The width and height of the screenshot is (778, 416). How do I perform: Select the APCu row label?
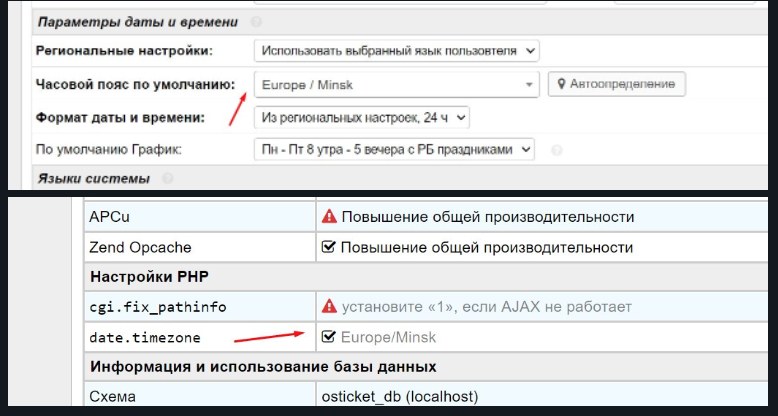[x=109, y=217]
